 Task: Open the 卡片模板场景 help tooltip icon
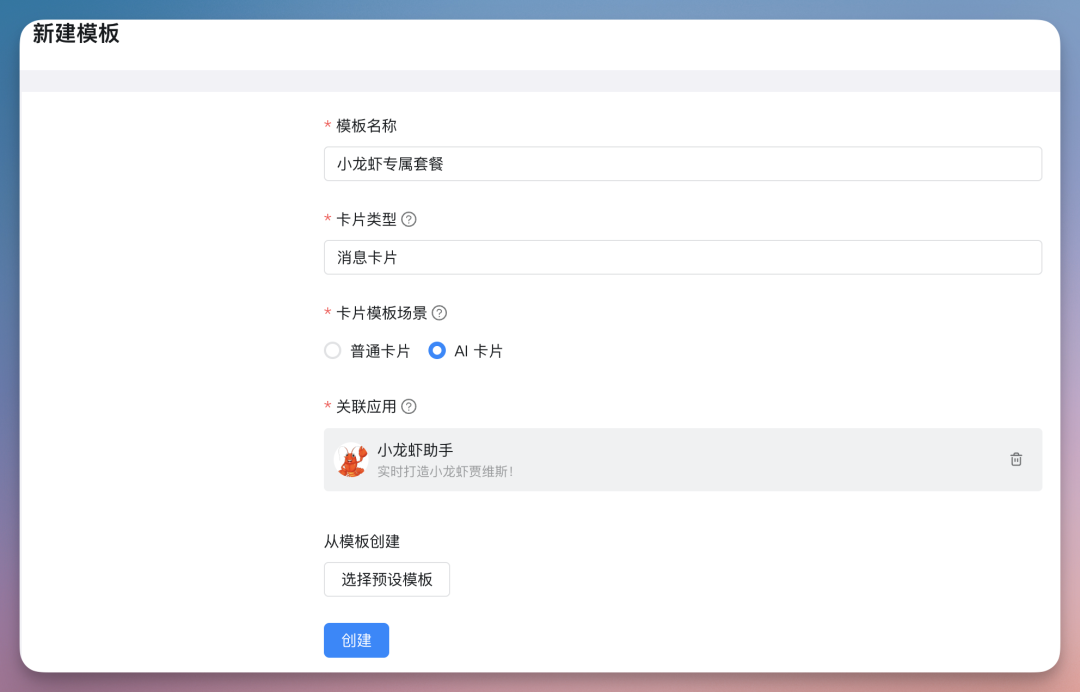click(439, 312)
